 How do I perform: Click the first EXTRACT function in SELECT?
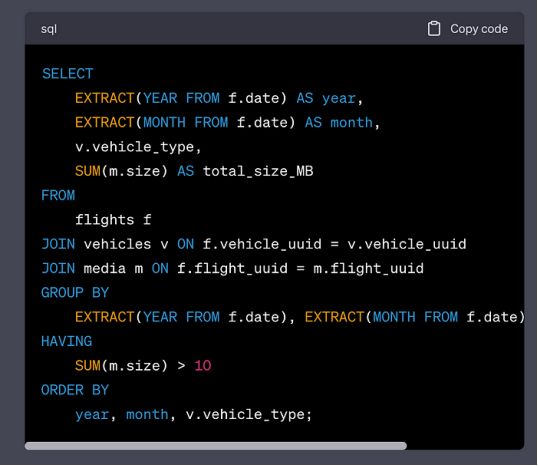click(x=104, y=98)
